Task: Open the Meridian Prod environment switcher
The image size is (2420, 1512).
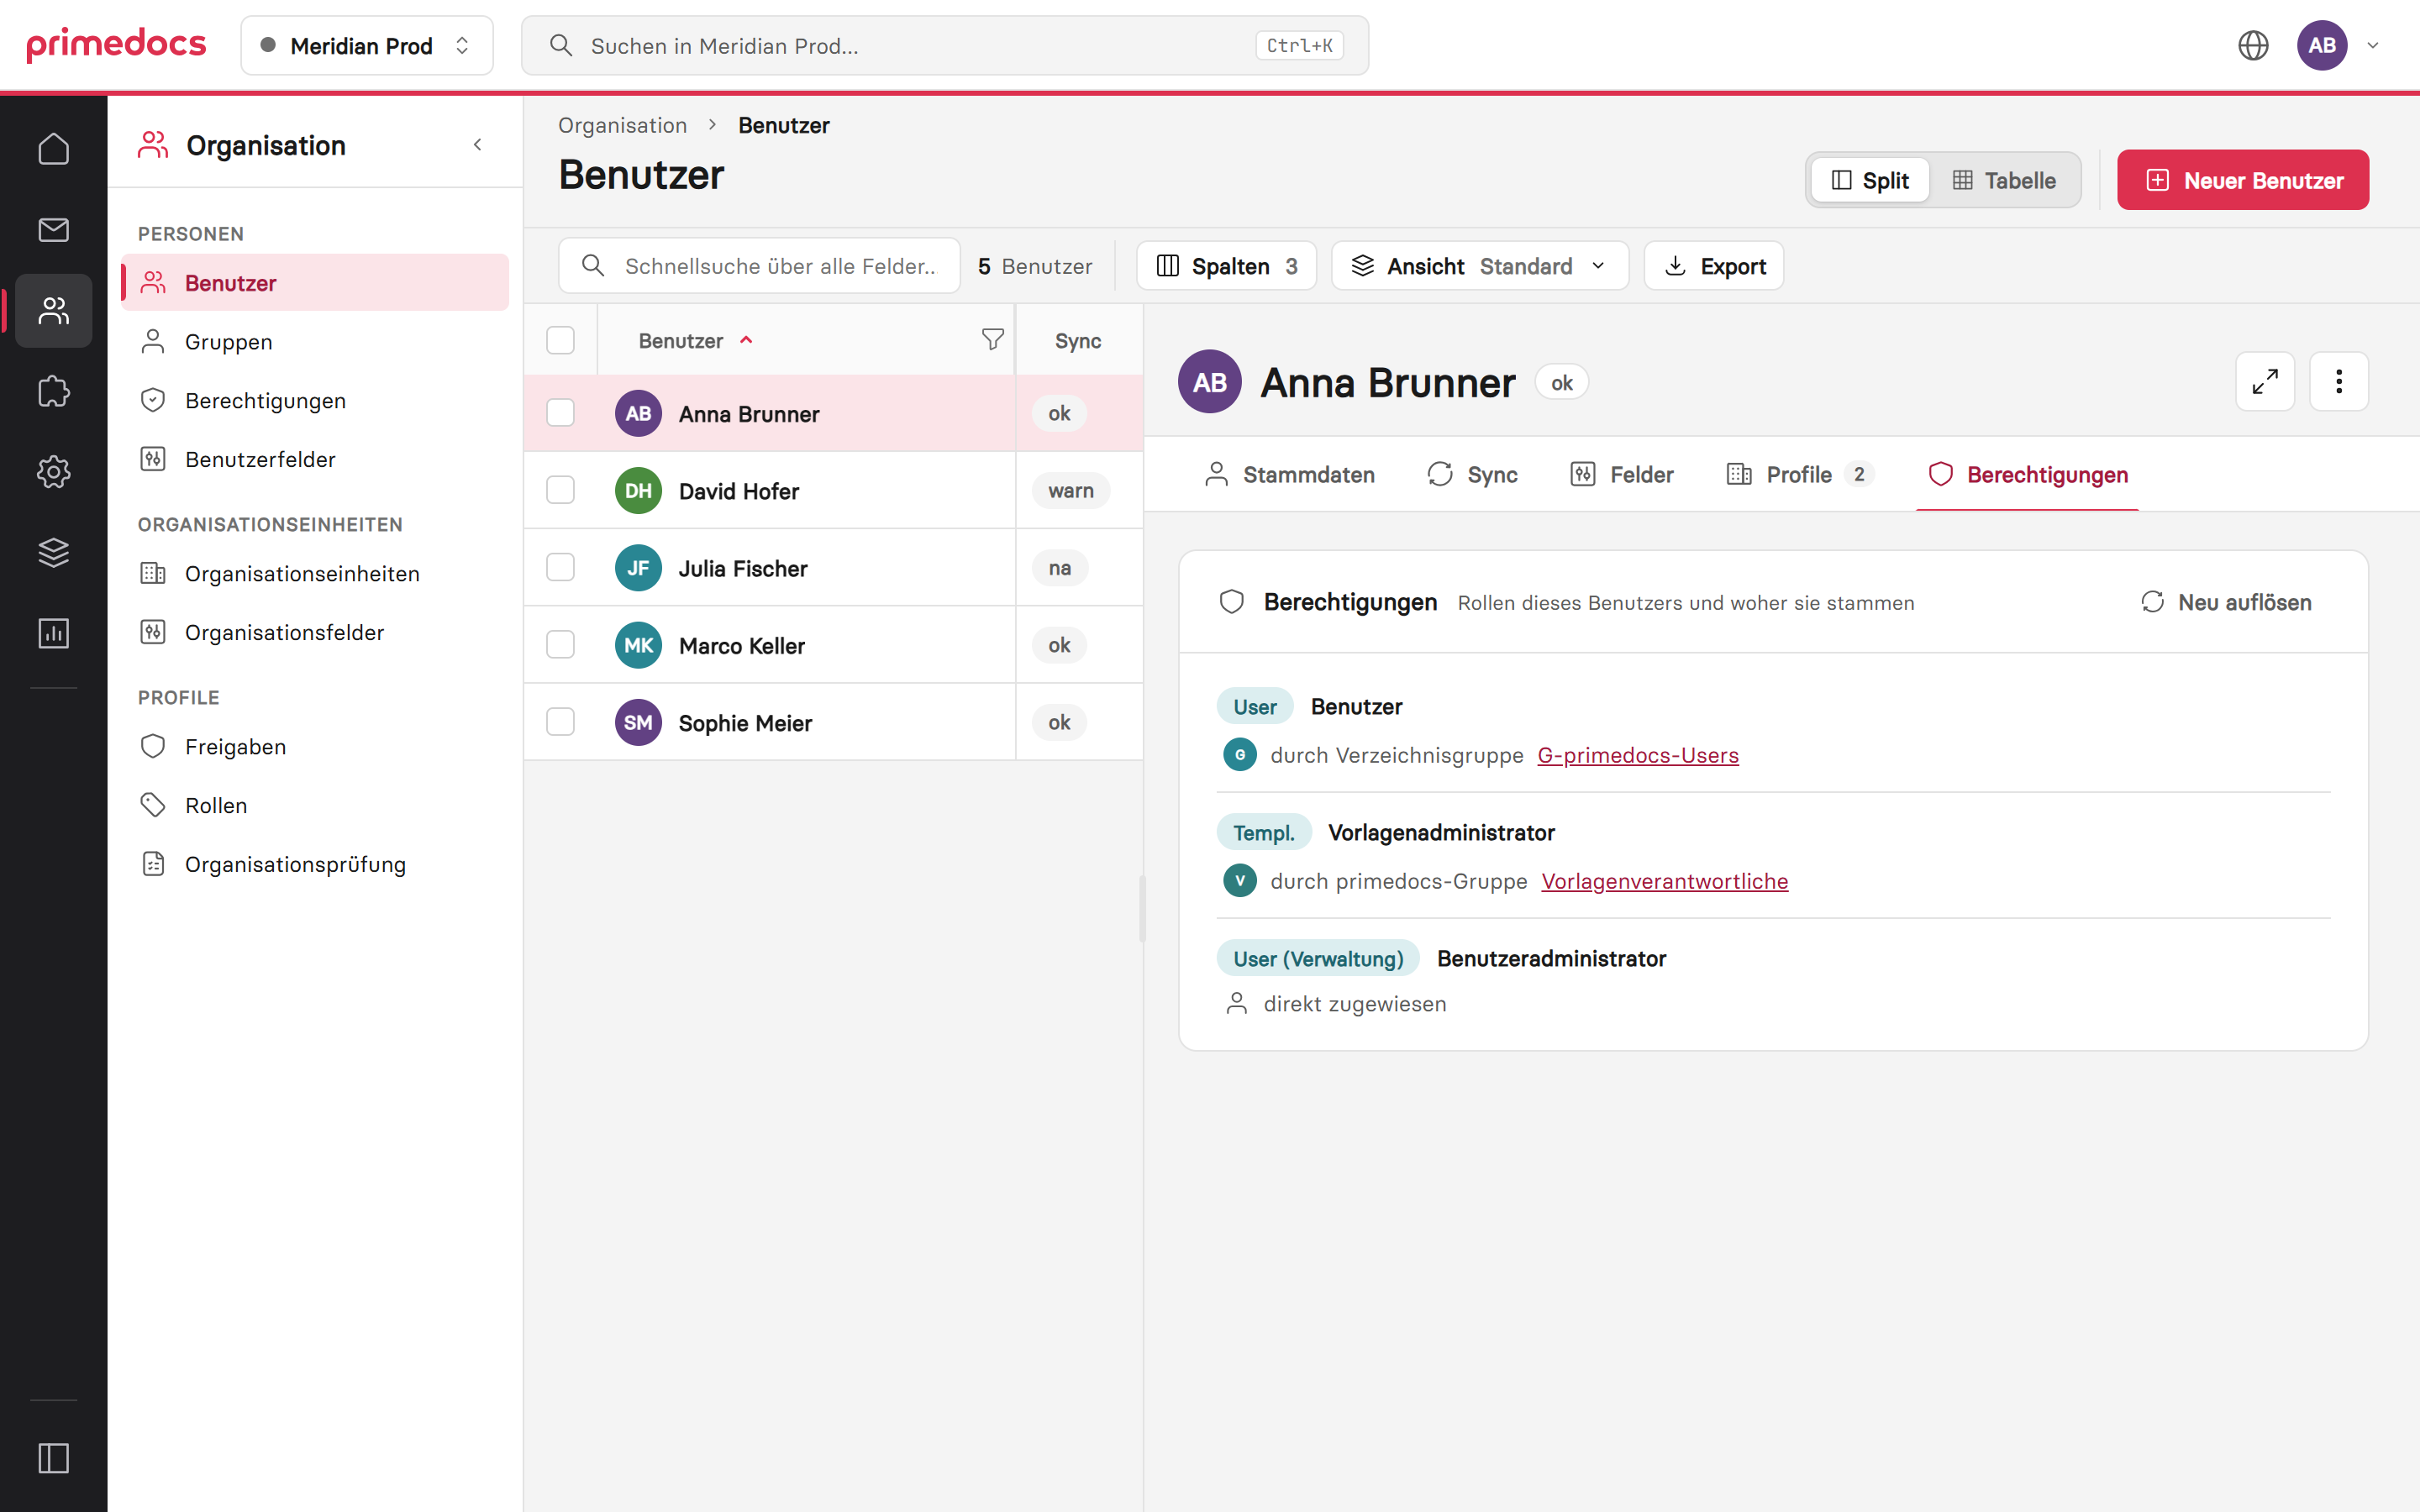Action: (367, 45)
